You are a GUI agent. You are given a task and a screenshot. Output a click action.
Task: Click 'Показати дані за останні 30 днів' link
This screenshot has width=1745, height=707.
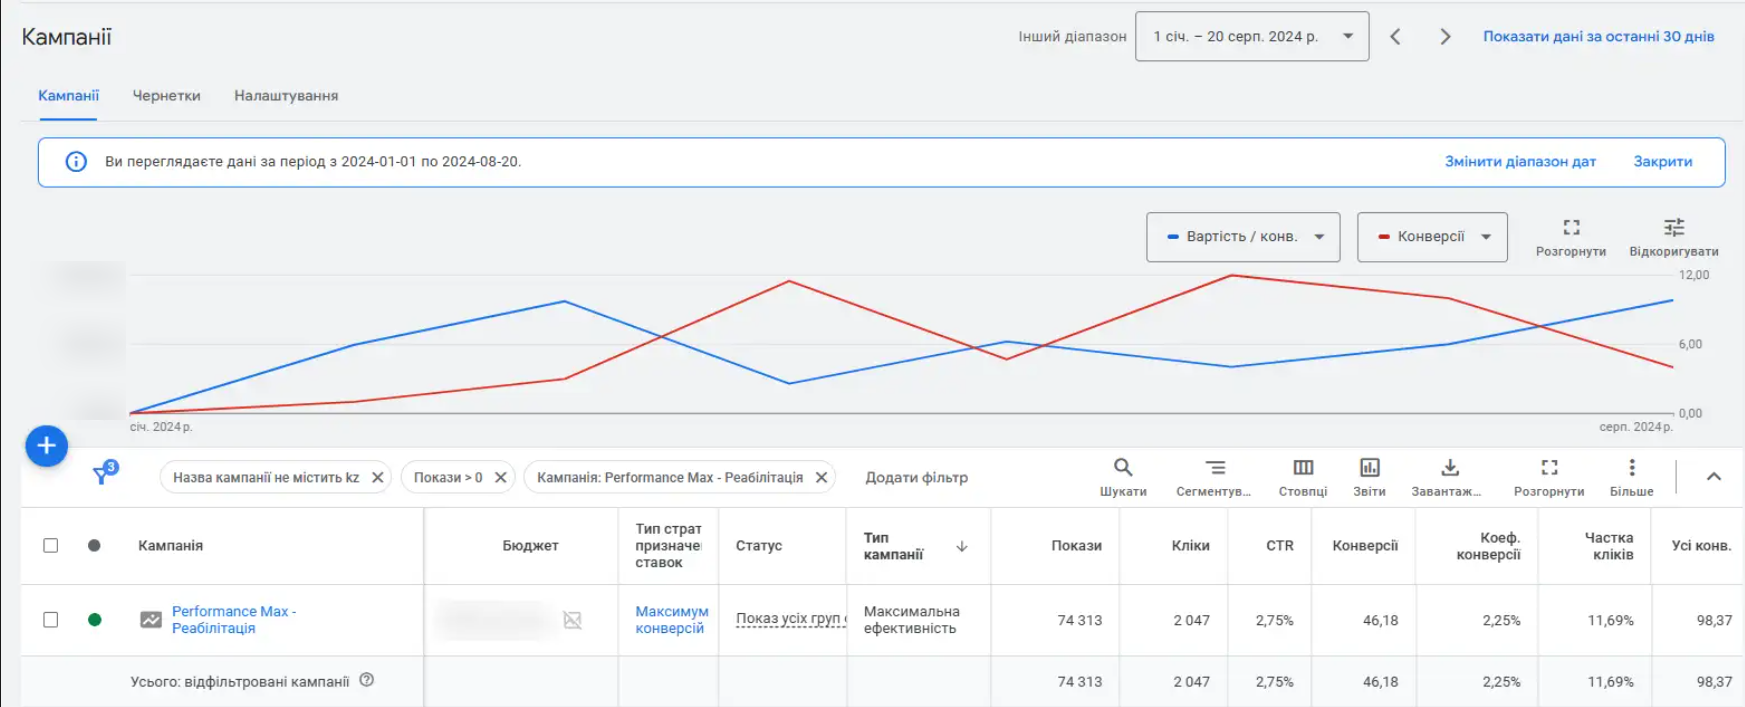coord(1598,37)
